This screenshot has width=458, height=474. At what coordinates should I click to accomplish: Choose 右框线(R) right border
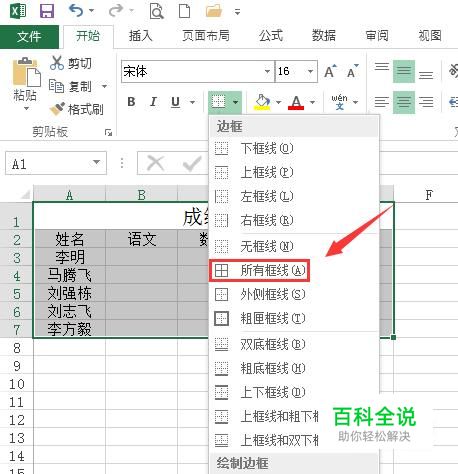(294, 220)
